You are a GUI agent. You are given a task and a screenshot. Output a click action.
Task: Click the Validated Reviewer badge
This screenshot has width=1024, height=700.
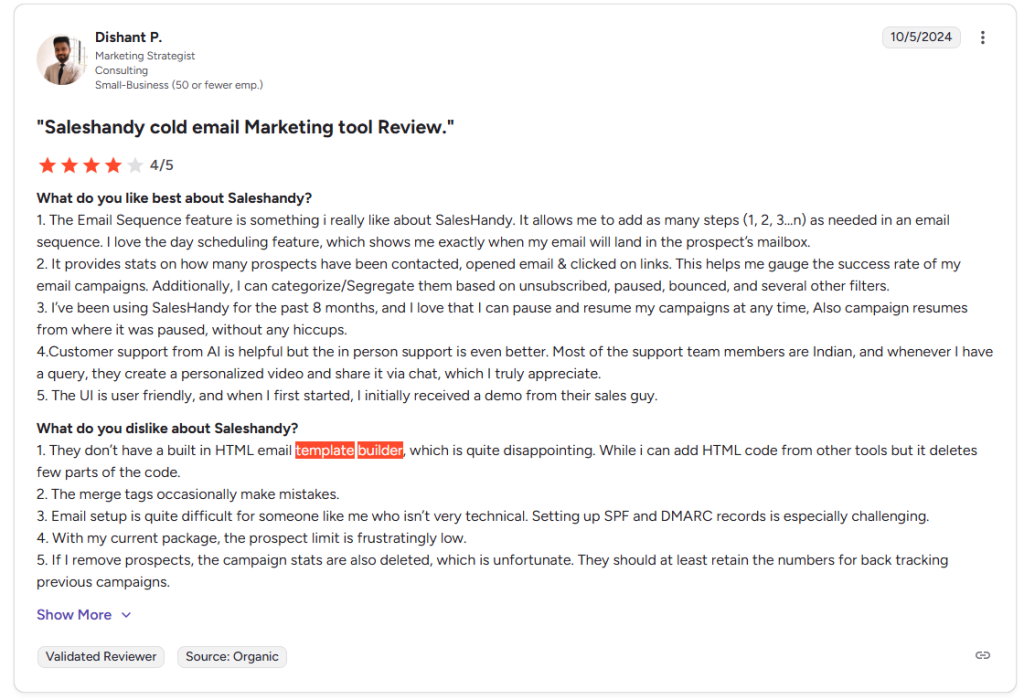pos(102,657)
